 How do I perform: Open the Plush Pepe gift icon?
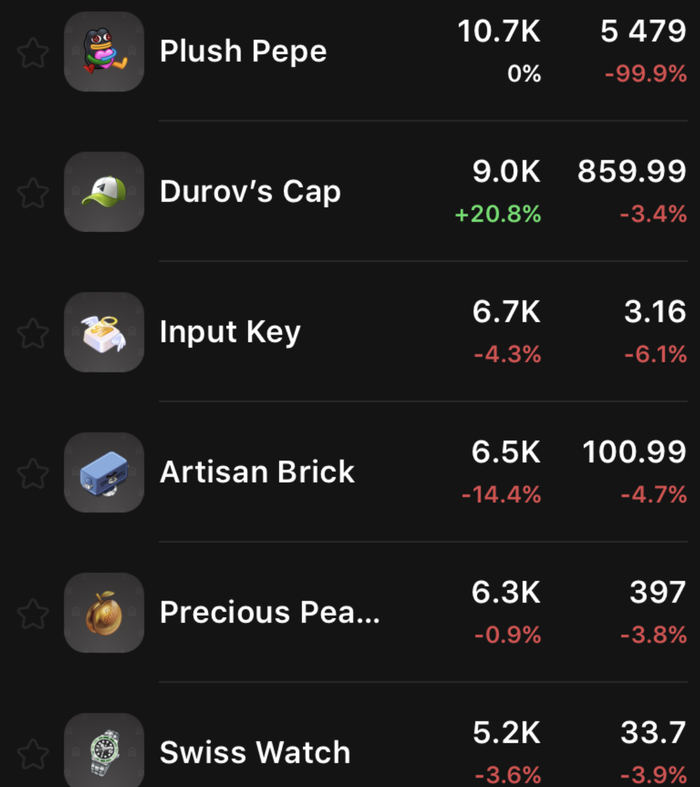(x=104, y=52)
